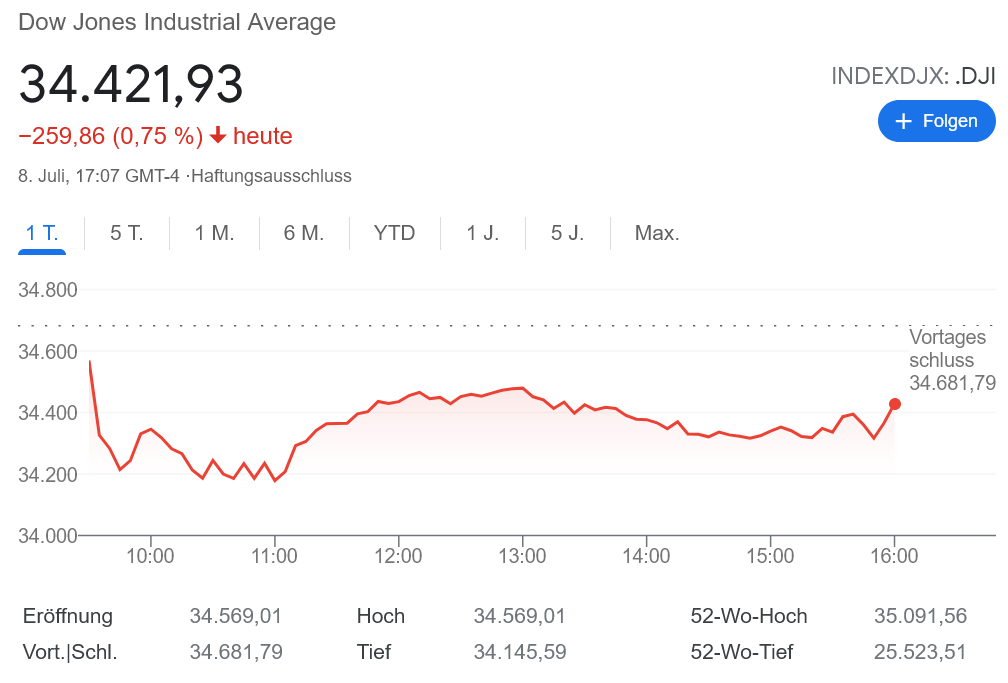Switch chart to 1 J. range
Screen dimensions: 1008x683
coord(483,233)
